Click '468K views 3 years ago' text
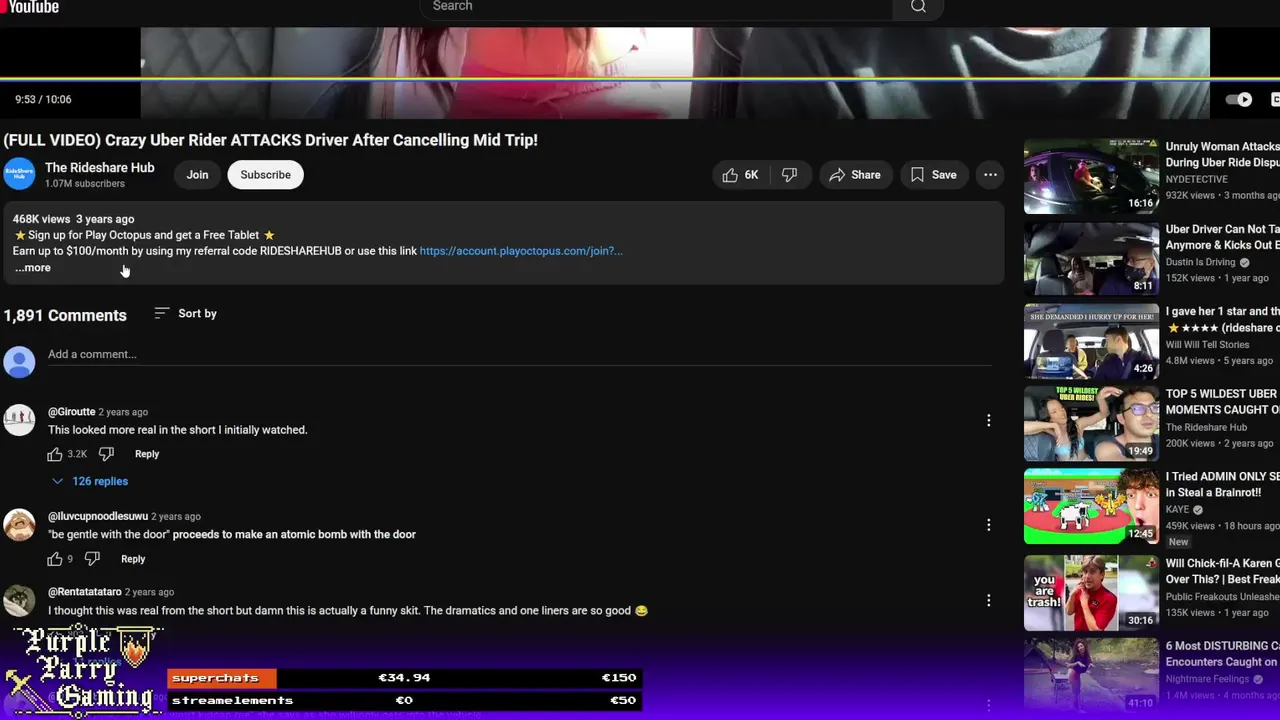 (x=73, y=219)
